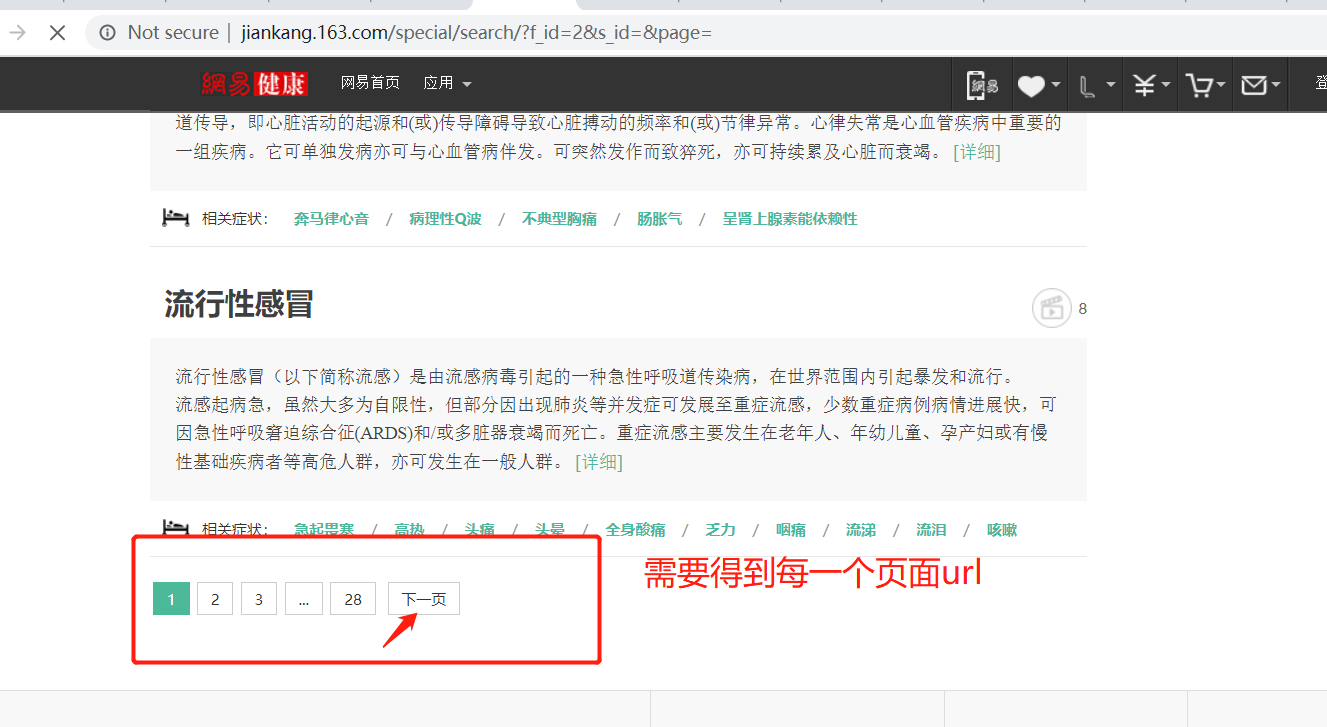The width and height of the screenshot is (1327, 727).
Task: Jump to page 28 in pagination
Action: [352, 598]
